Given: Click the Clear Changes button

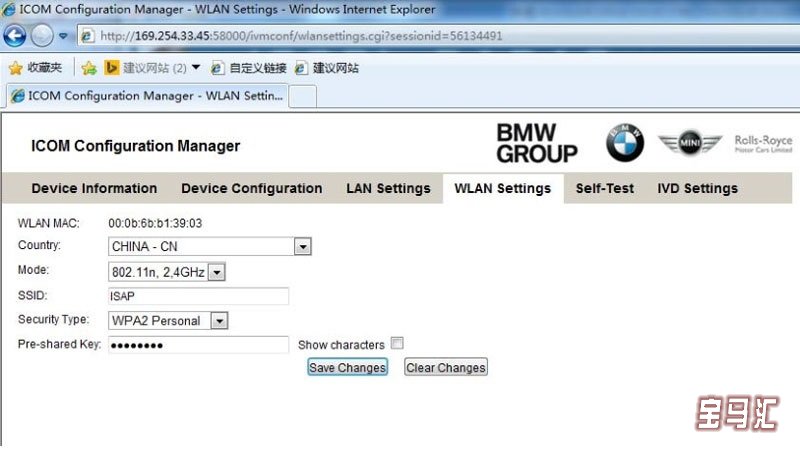Looking at the screenshot, I should pos(446,367).
